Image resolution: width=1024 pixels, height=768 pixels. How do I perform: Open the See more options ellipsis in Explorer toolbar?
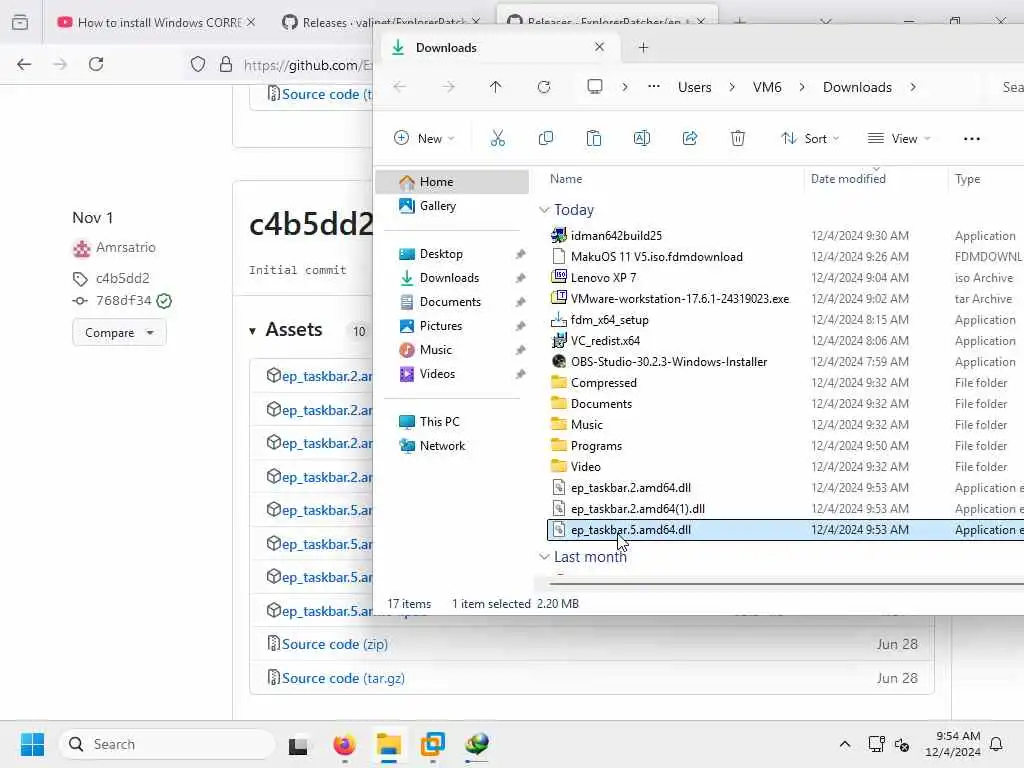[x=972, y=138]
